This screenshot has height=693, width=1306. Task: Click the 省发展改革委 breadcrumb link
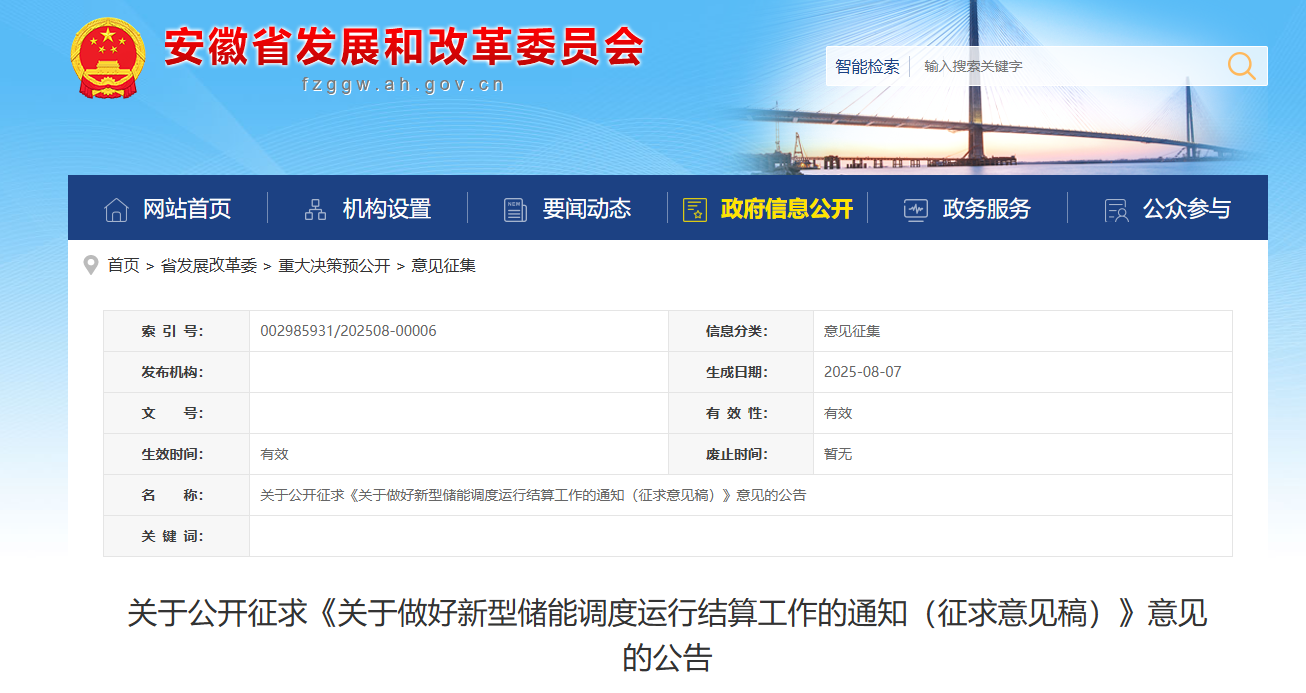tap(209, 265)
